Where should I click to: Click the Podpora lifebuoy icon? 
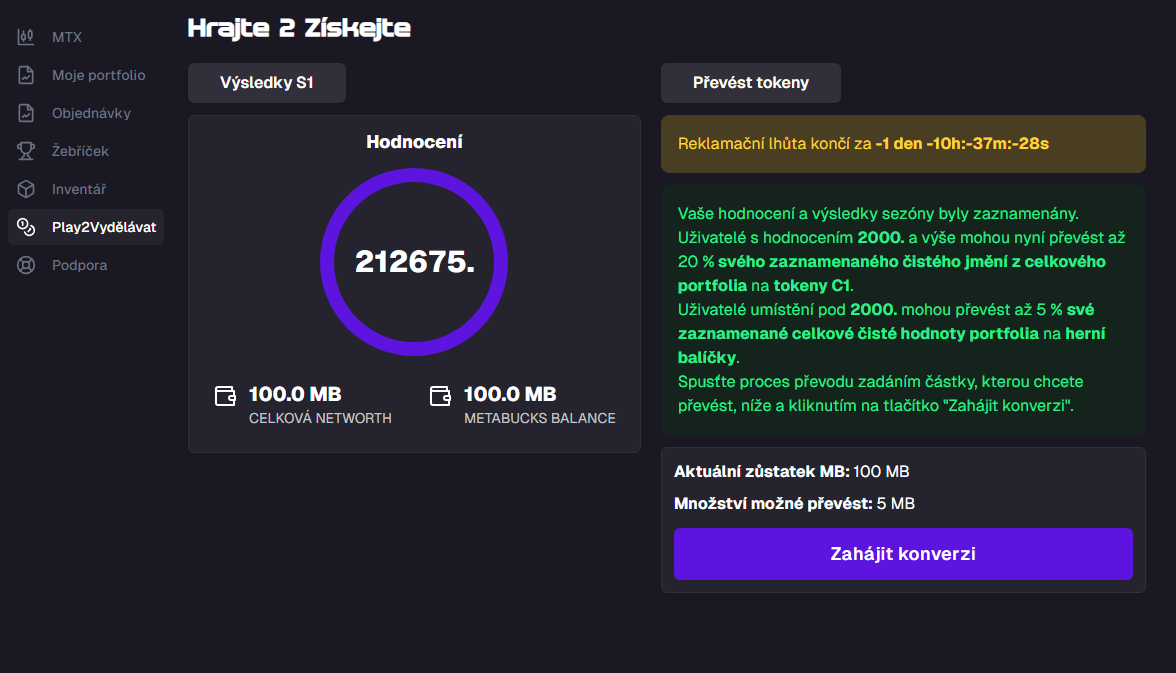coord(26,265)
